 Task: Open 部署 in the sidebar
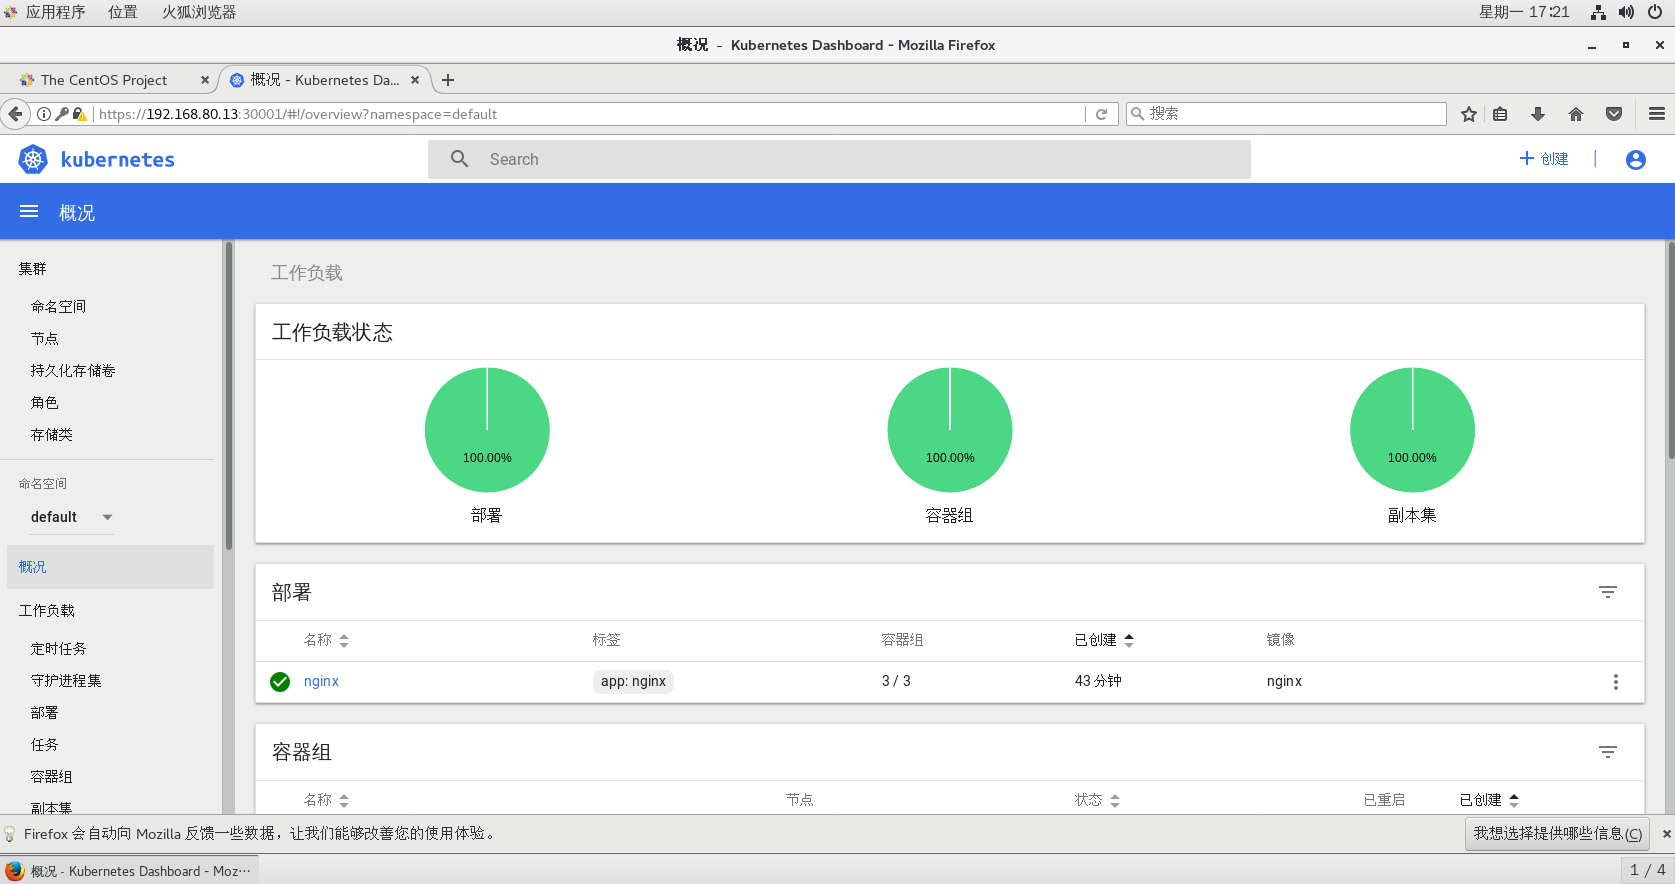pos(44,713)
